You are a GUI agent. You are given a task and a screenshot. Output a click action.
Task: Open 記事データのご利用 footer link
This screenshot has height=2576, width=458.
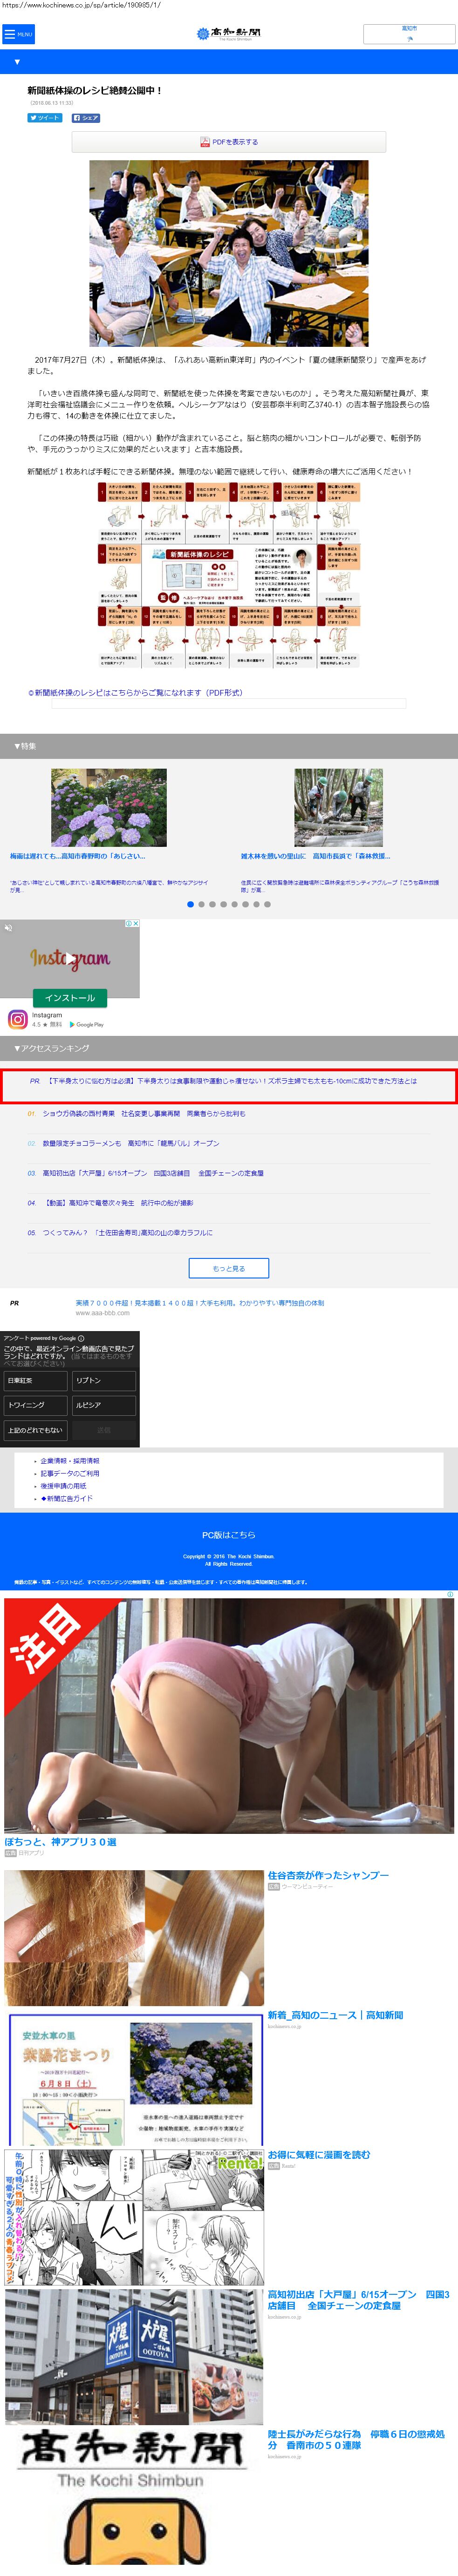point(70,1474)
